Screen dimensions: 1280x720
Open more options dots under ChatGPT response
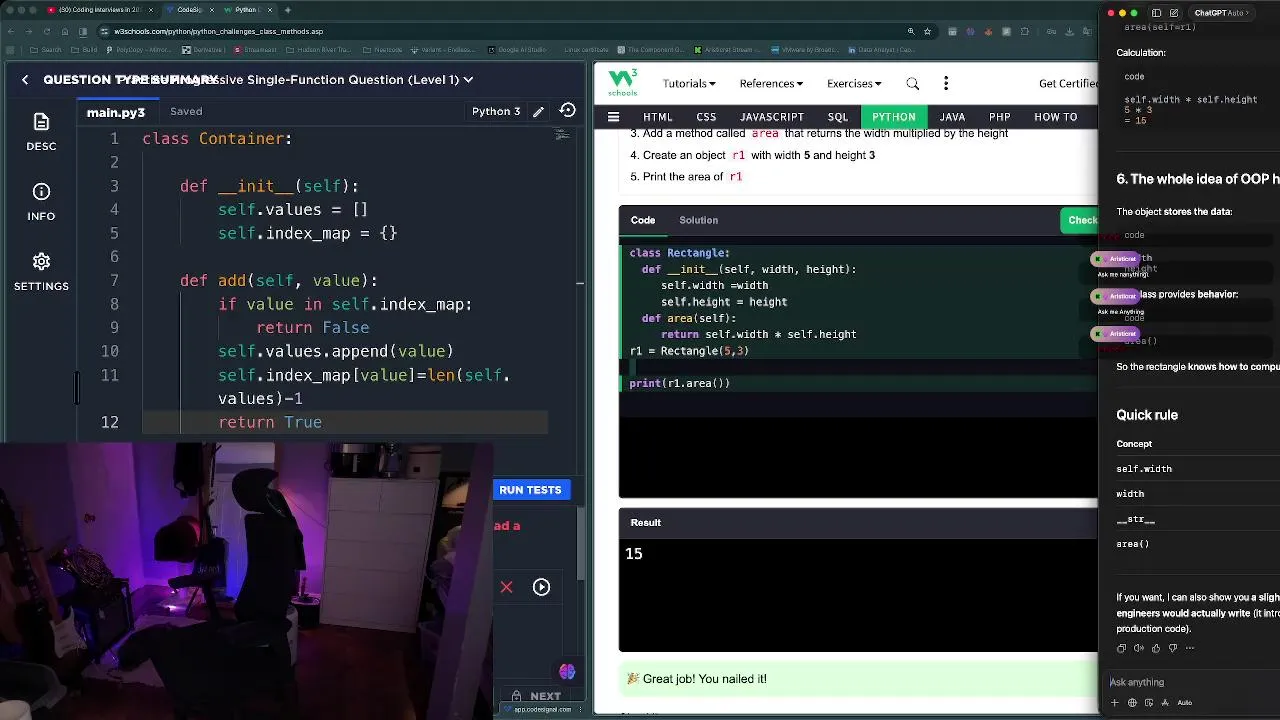pyautogui.click(x=1189, y=648)
